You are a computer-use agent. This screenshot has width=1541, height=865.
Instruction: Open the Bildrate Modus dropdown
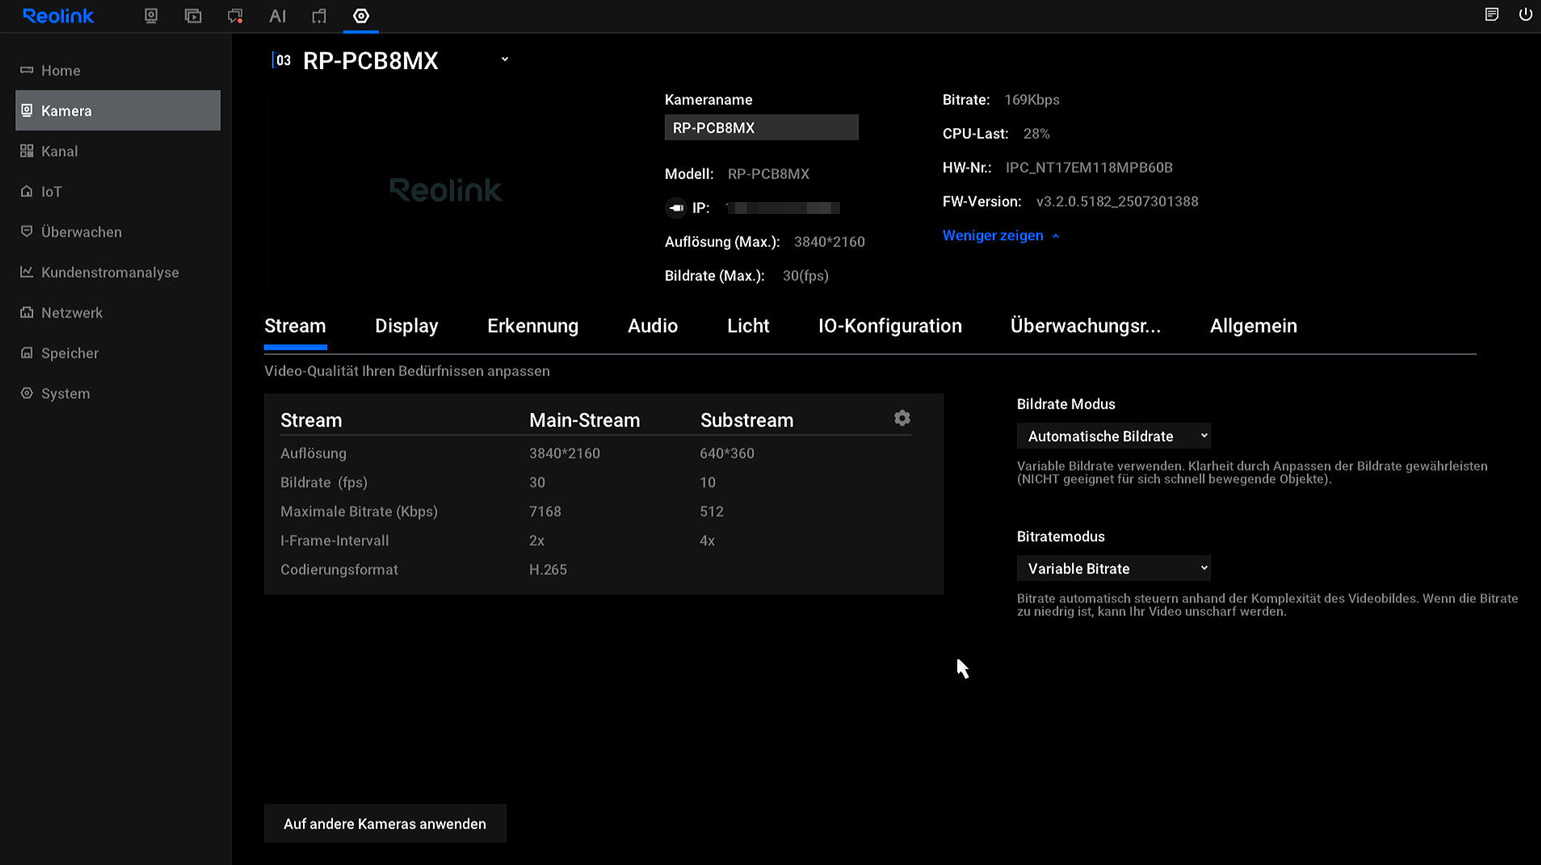[x=1114, y=436]
